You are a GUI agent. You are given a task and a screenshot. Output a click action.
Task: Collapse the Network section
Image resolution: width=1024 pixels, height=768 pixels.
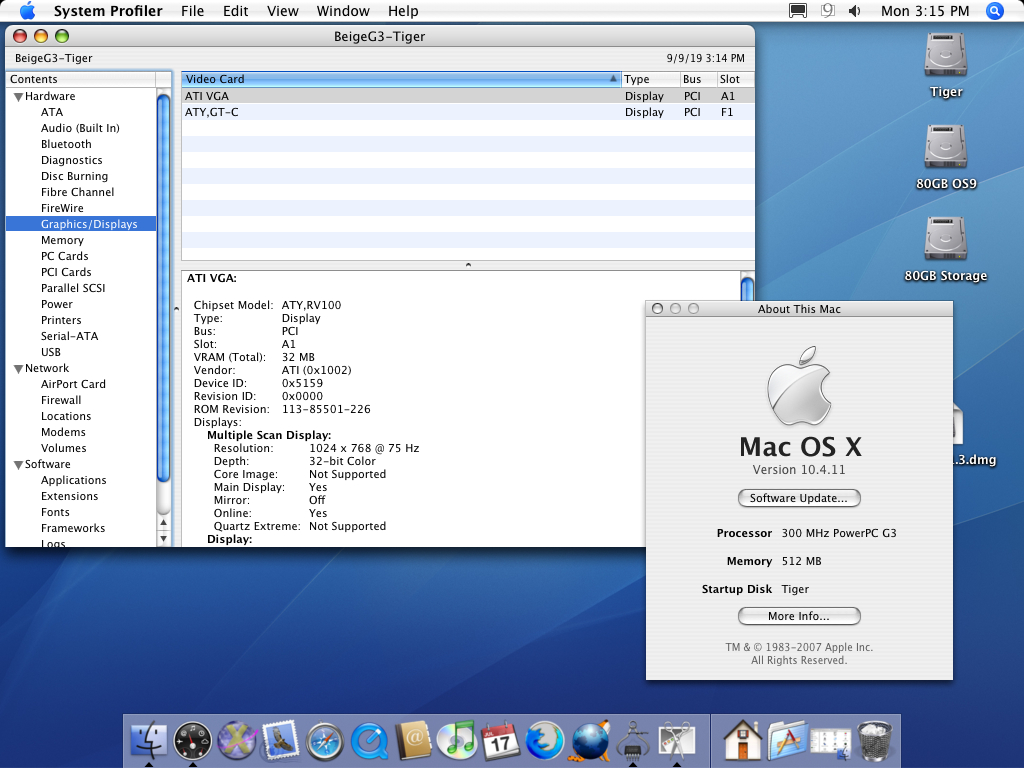[18, 369]
